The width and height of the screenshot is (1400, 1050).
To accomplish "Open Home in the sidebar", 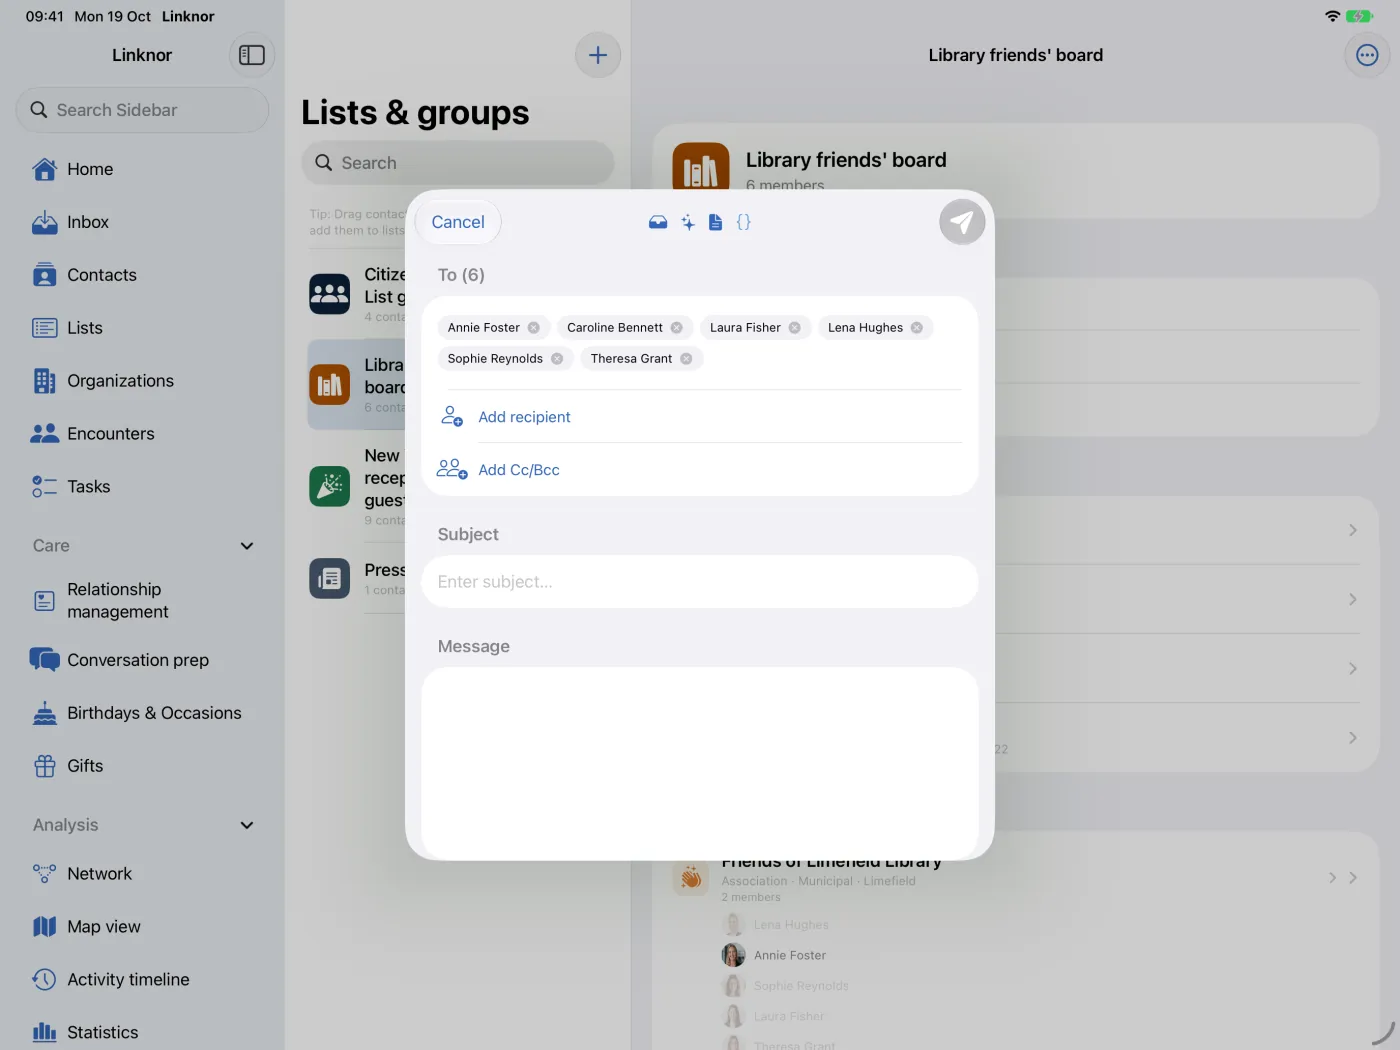I will point(142,169).
